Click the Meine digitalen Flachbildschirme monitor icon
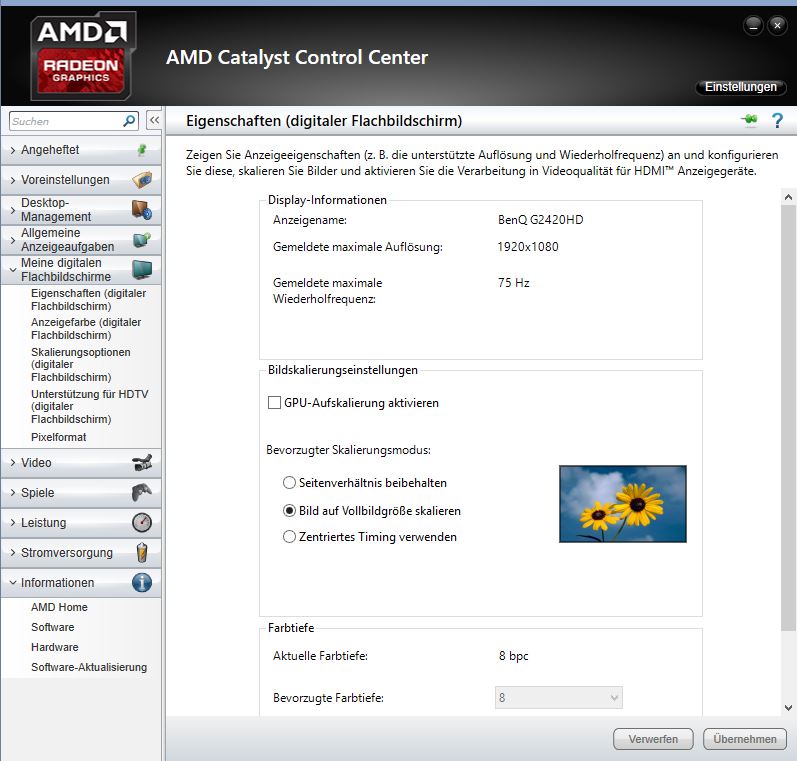This screenshot has width=797, height=761. 142,269
